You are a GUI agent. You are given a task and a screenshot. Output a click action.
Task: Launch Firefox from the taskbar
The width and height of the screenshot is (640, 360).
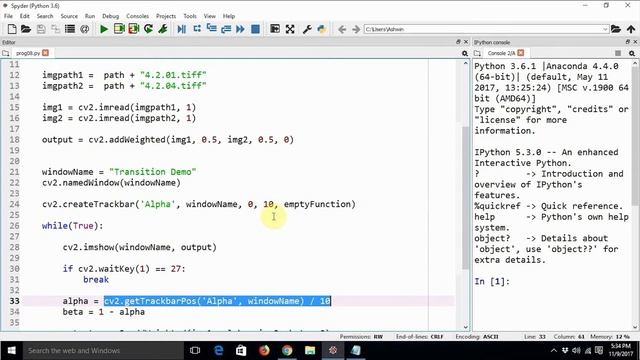pos(264,350)
